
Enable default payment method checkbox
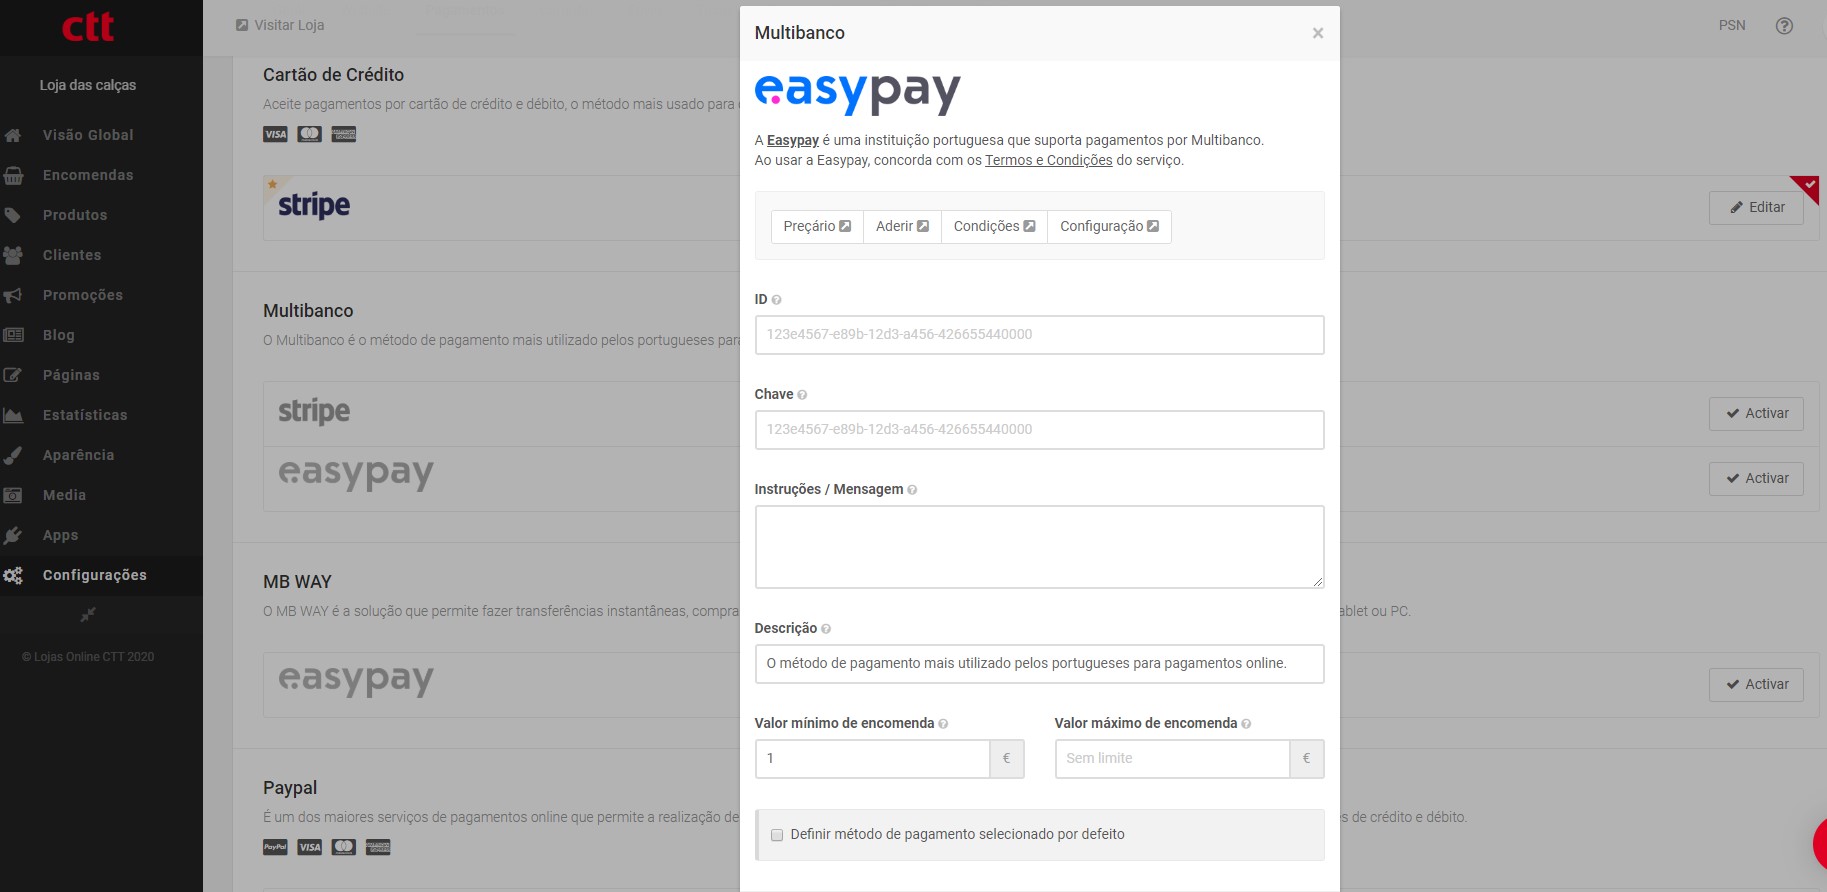(x=777, y=835)
